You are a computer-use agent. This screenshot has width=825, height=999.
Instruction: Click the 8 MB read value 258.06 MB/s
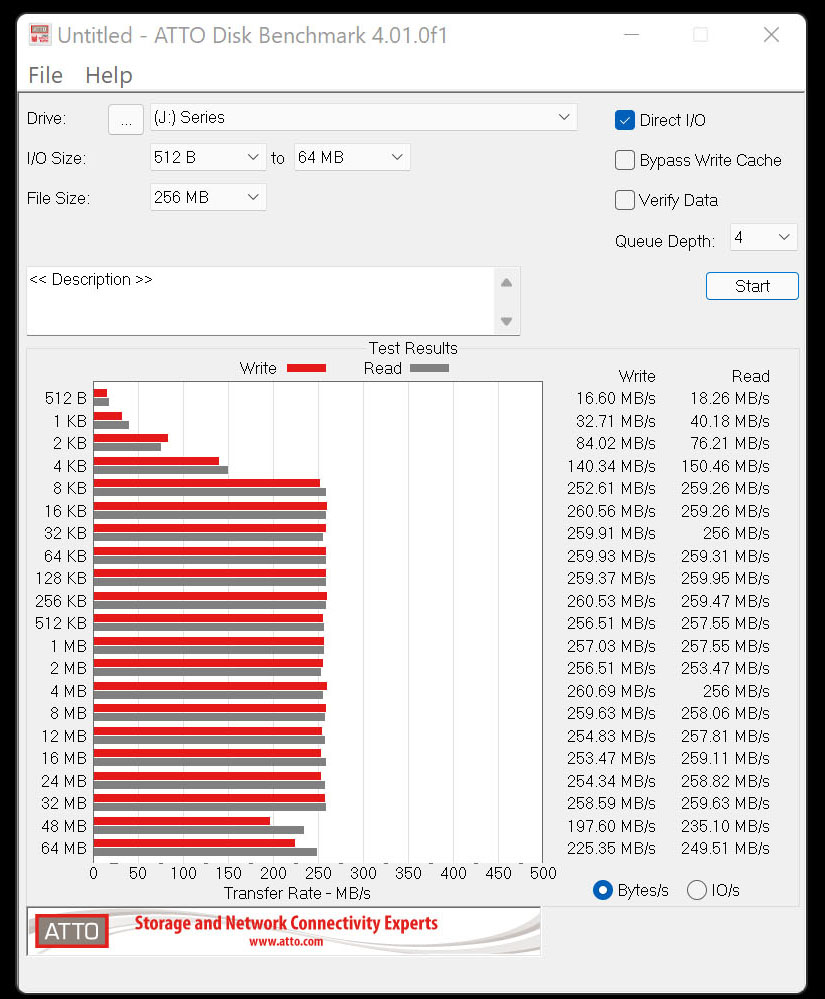pos(725,714)
